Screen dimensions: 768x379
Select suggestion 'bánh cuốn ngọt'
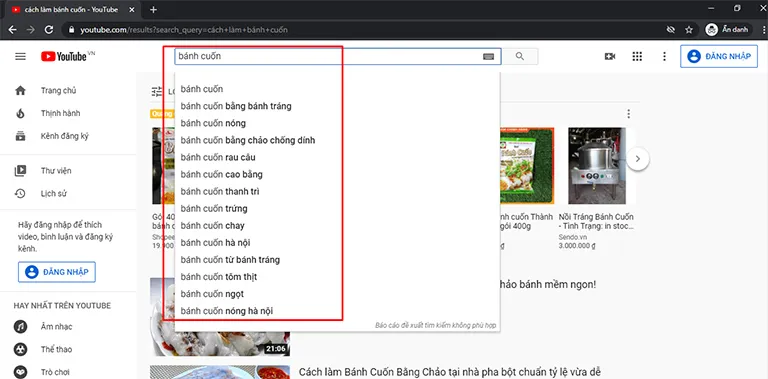click(337, 294)
